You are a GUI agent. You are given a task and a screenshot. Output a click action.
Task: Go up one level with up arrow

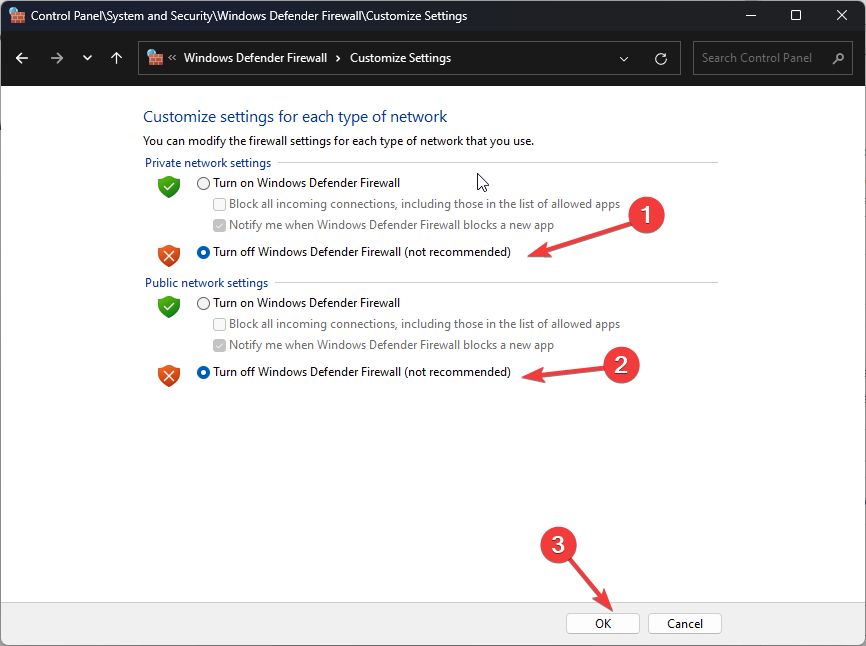click(x=116, y=58)
